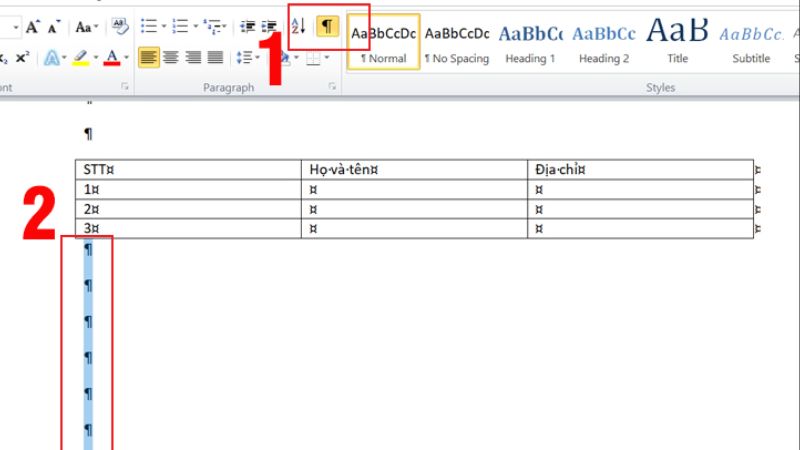The width and height of the screenshot is (800, 450).
Task: Click the Sort A to Z icon
Action: 298,26
